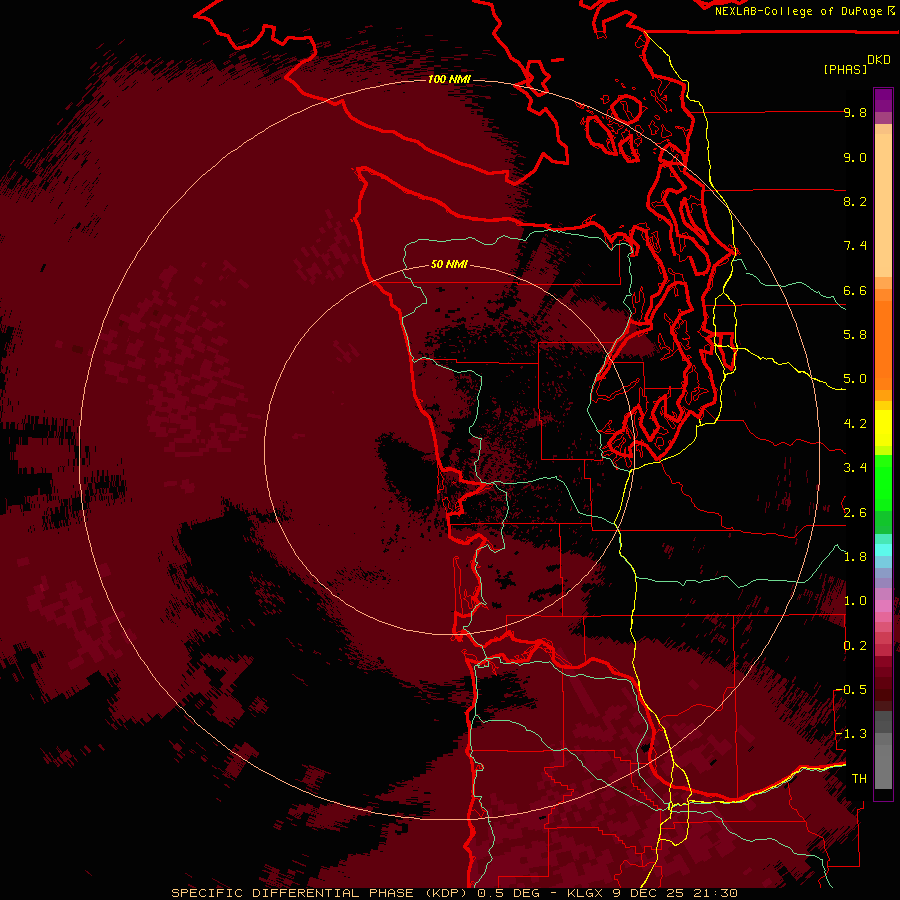
Task: Click the 1.8 legend scale value
Action: click(855, 557)
